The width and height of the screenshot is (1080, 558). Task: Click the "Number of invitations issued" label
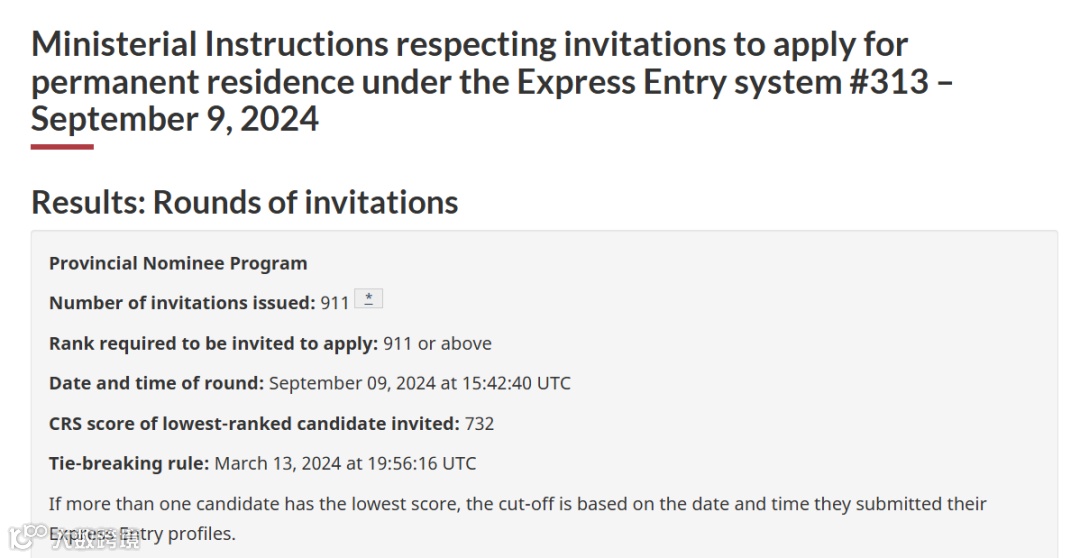coord(182,303)
